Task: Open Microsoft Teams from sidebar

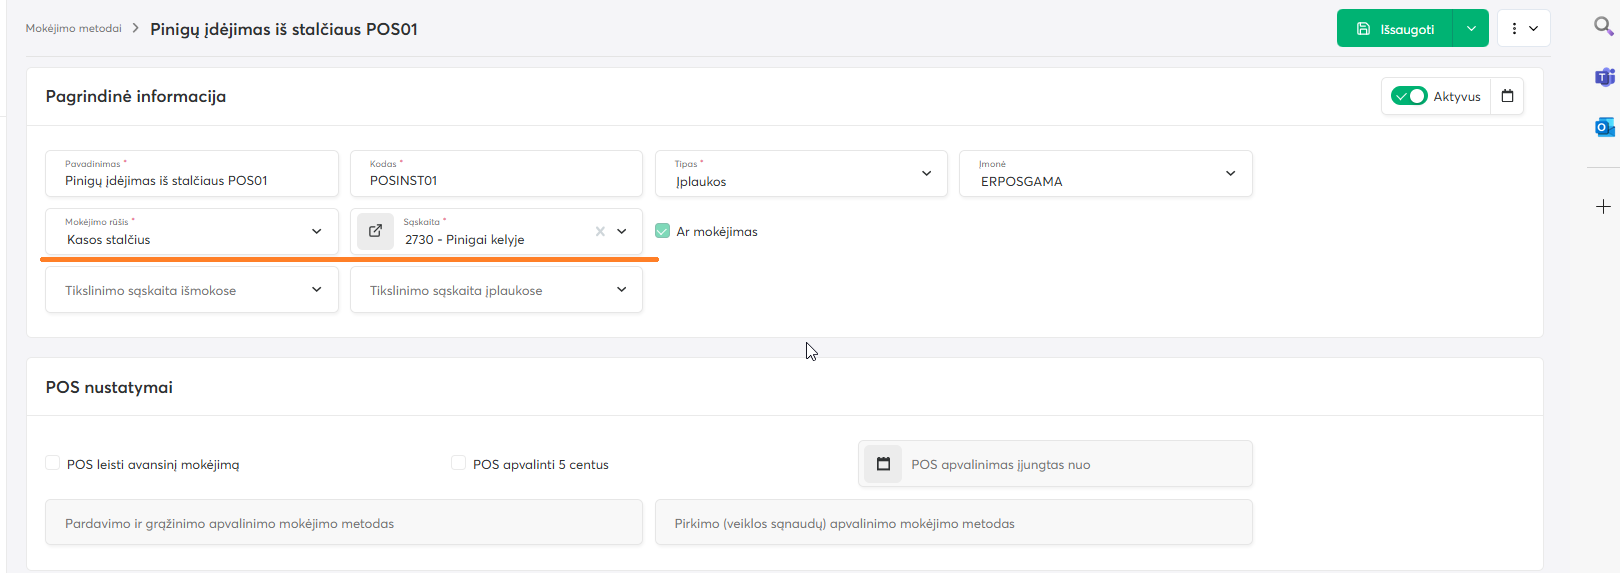Action: [x=1604, y=77]
